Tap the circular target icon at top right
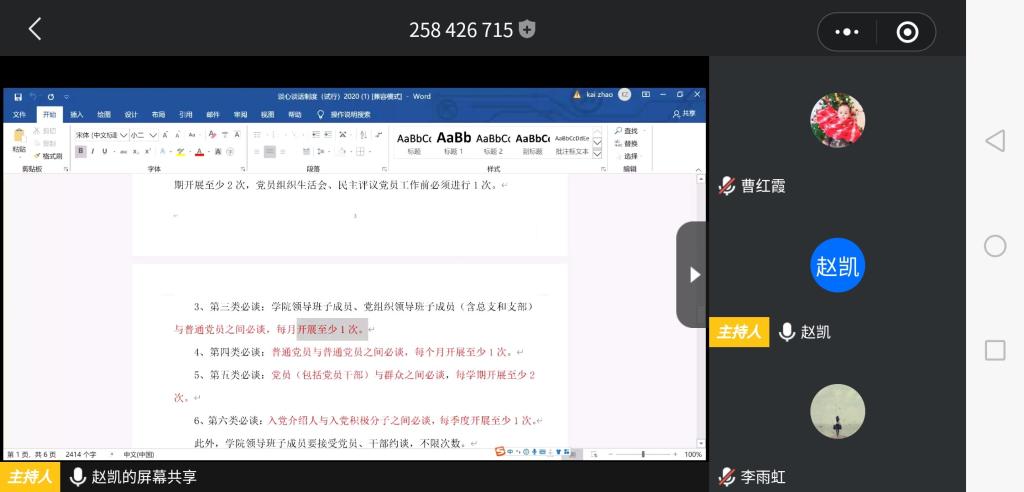The height and width of the screenshot is (492, 1024). click(907, 32)
